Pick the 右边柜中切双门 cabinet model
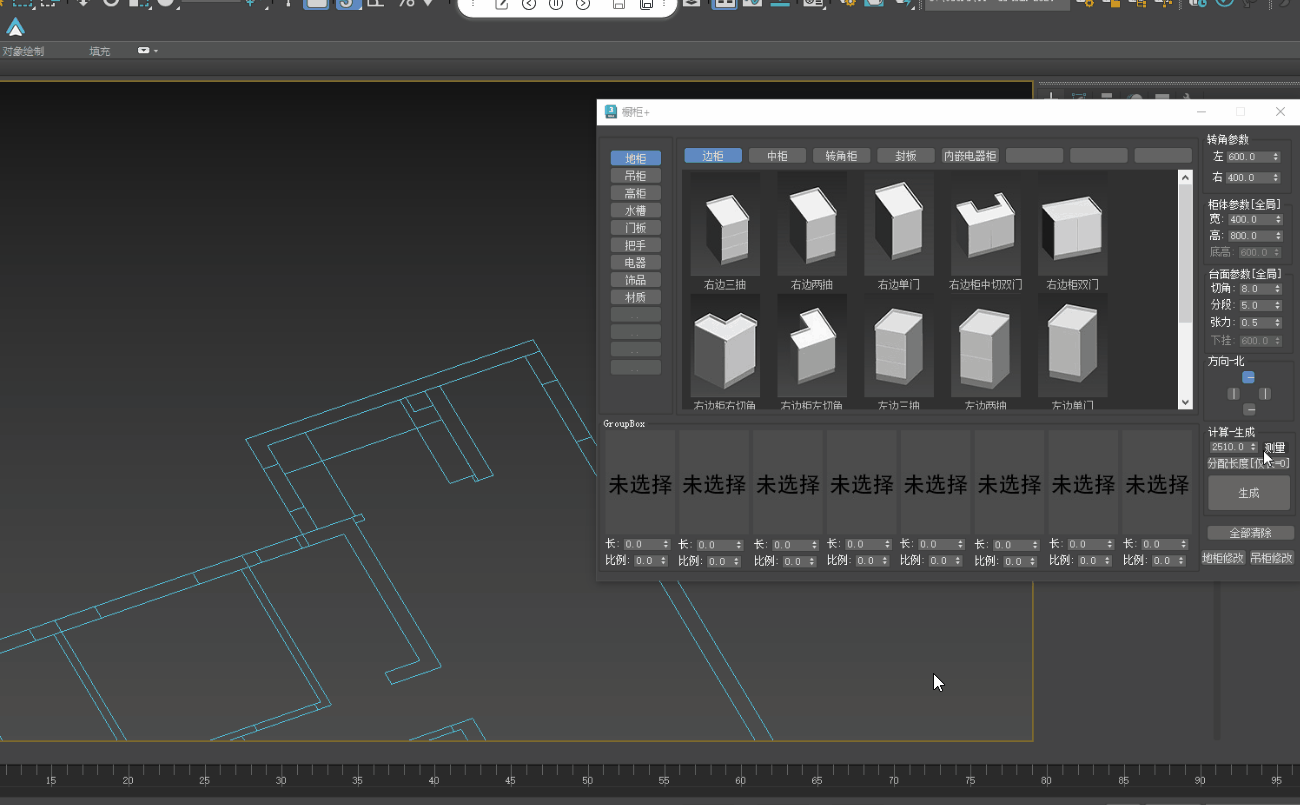 click(x=986, y=225)
